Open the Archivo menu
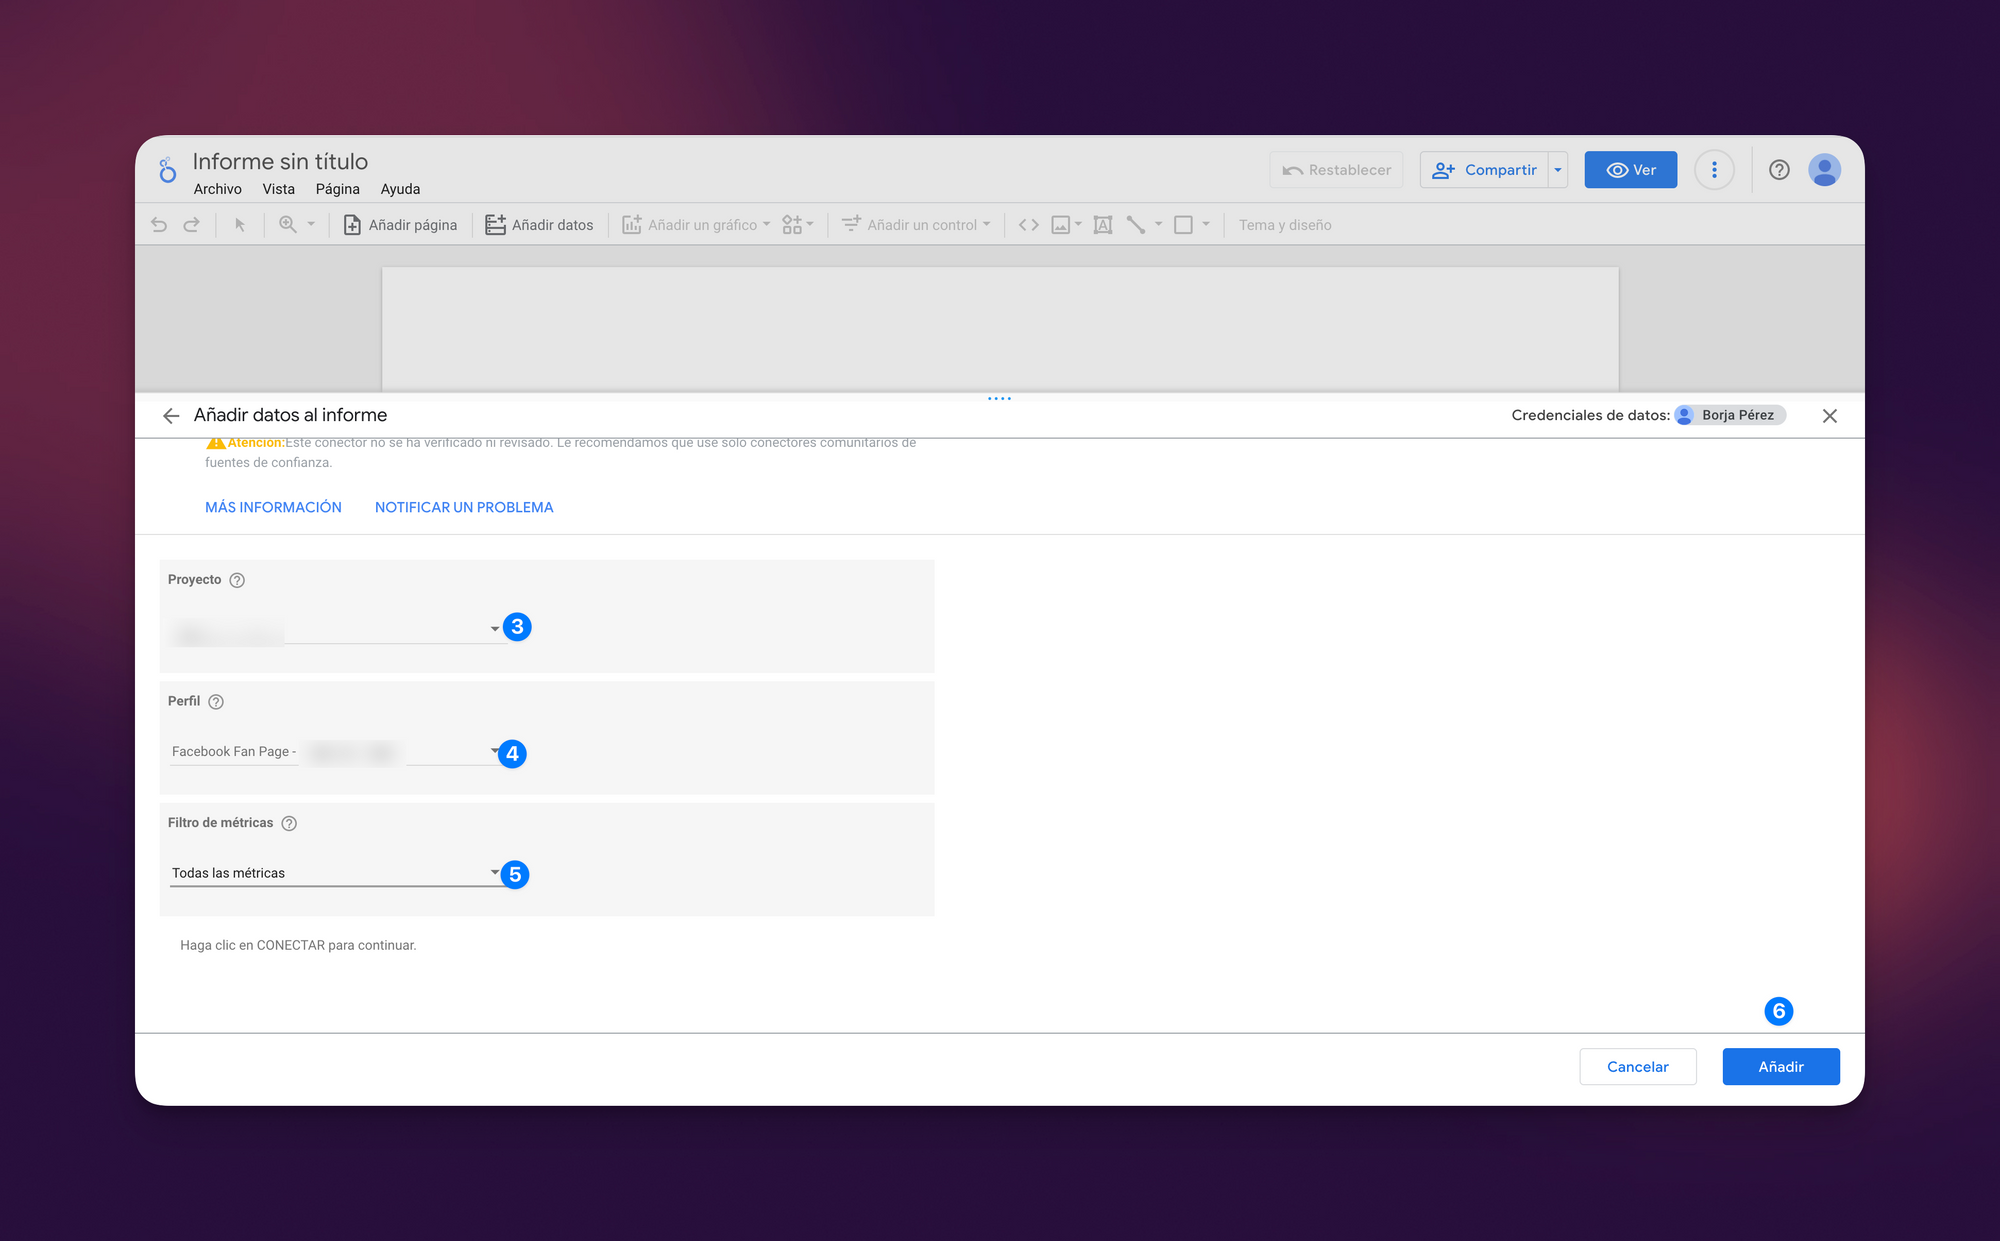This screenshot has height=1241, width=2000. pos(217,189)
